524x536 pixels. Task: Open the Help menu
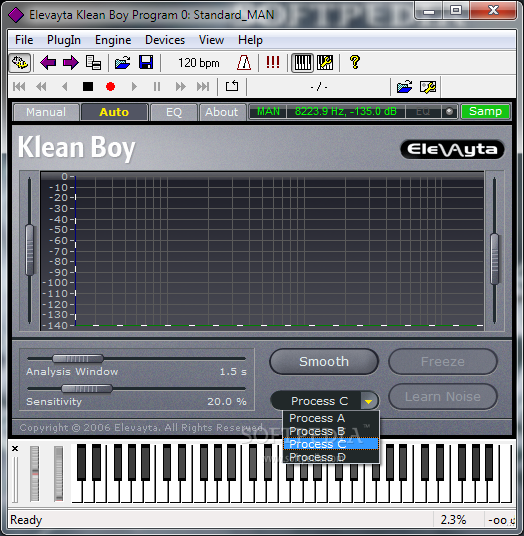[251, 40]
